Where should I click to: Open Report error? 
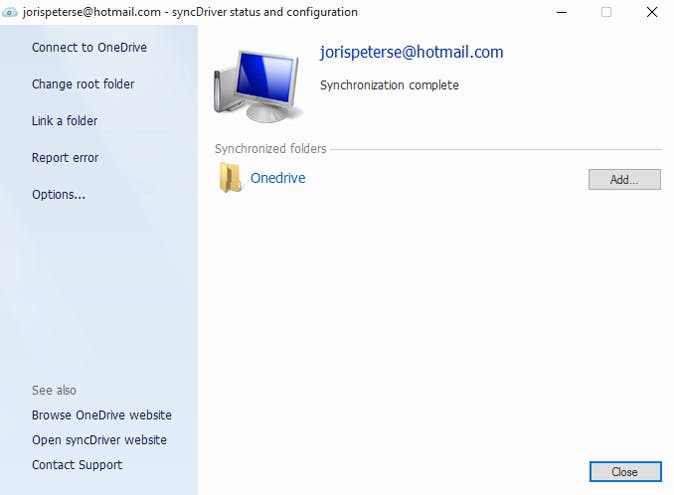(65, 158)
